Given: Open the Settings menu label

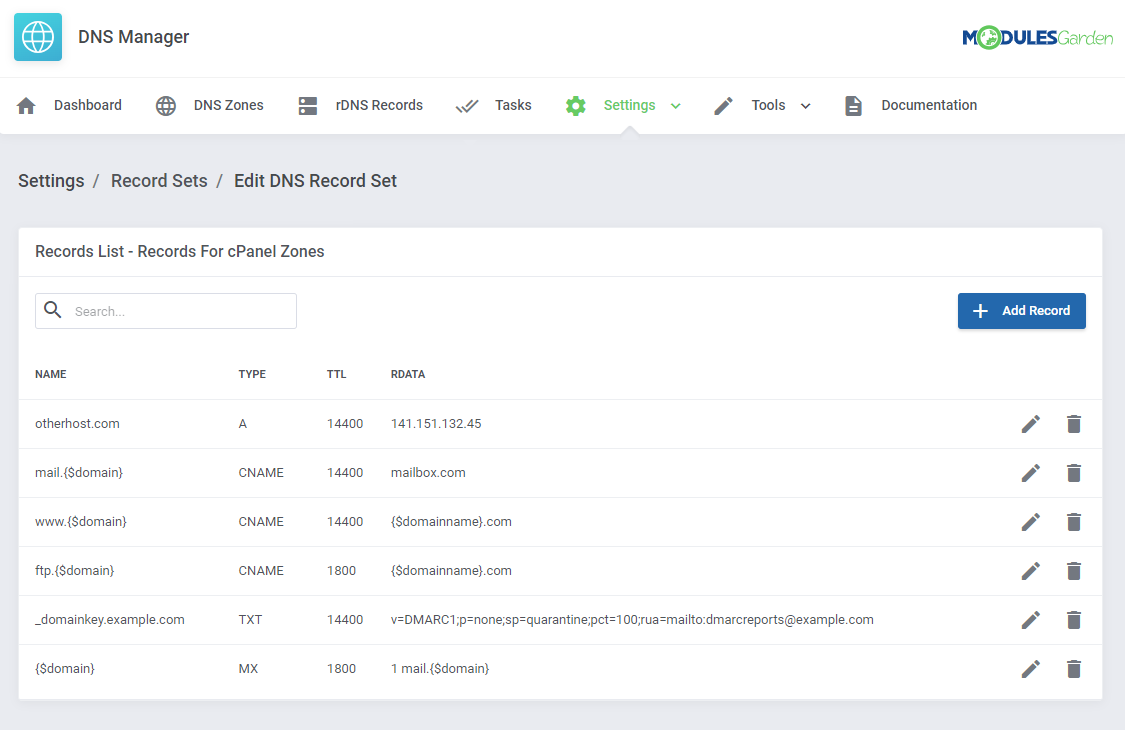Looking at the screenshot, I should (629, 105).
